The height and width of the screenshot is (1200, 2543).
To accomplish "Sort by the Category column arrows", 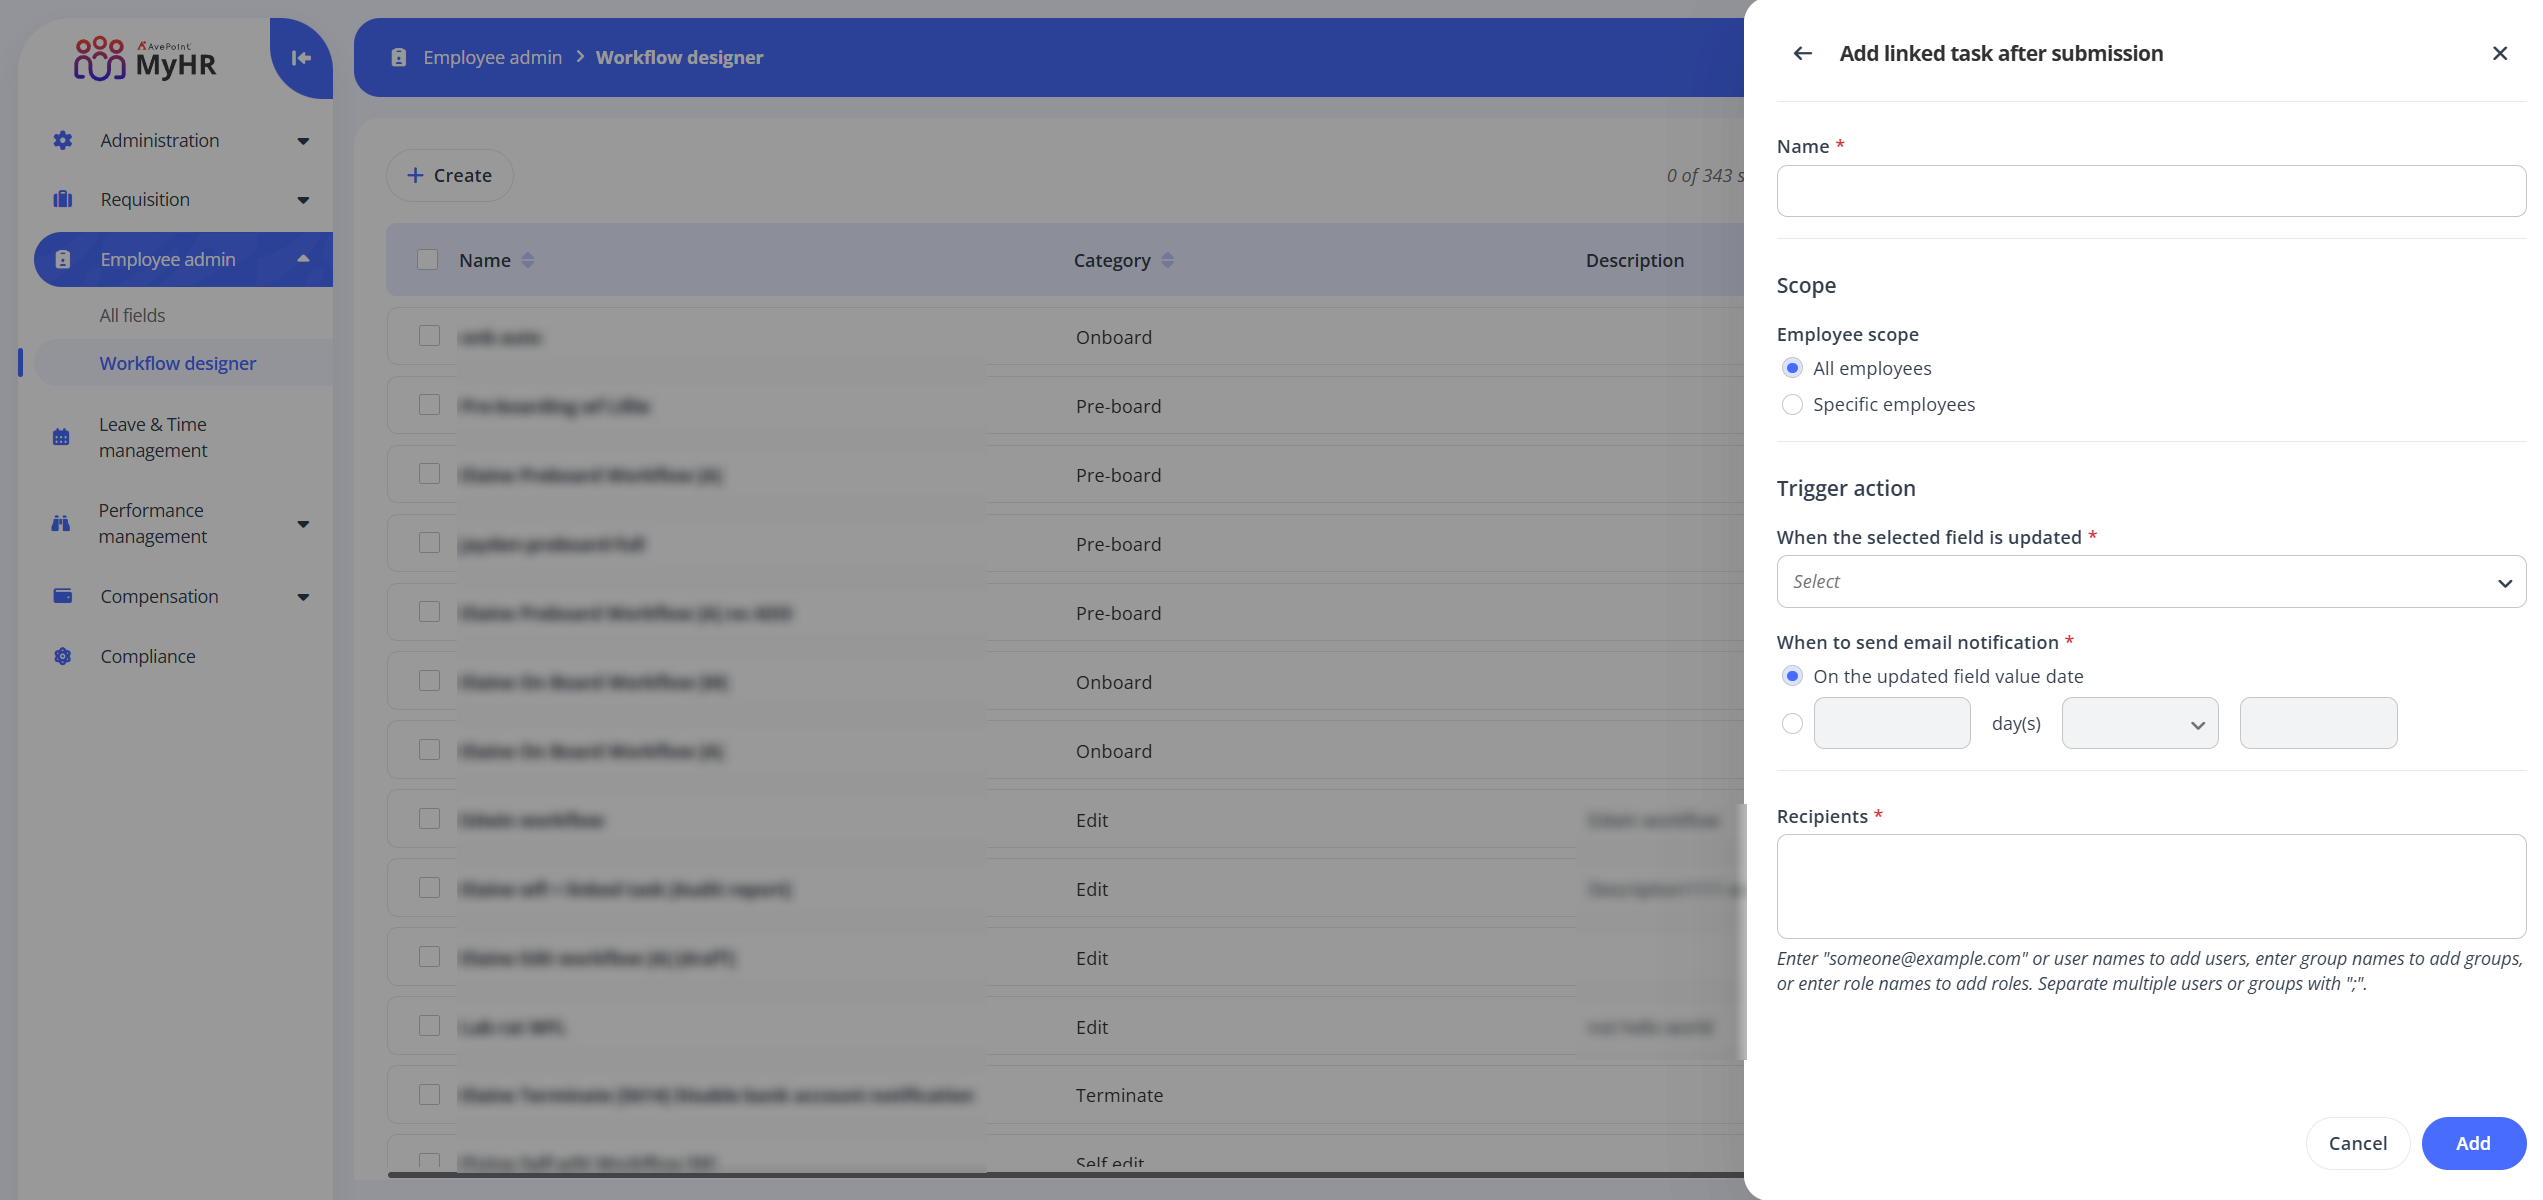I will (1167, 260).
